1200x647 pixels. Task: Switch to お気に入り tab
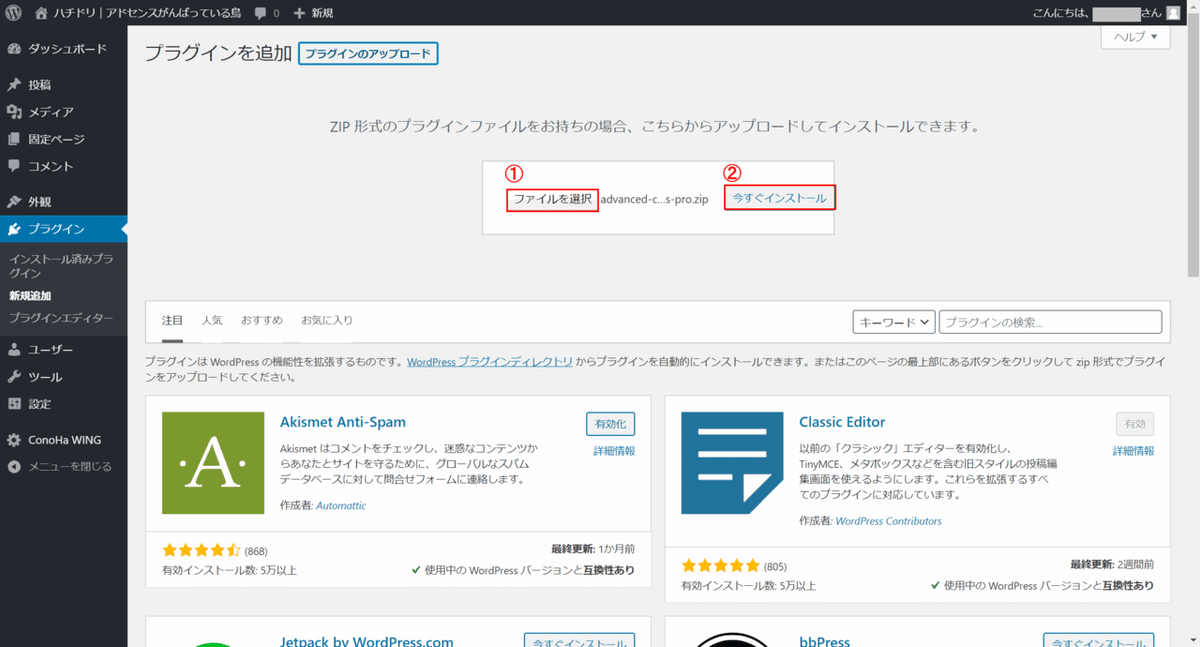(327, 320)
